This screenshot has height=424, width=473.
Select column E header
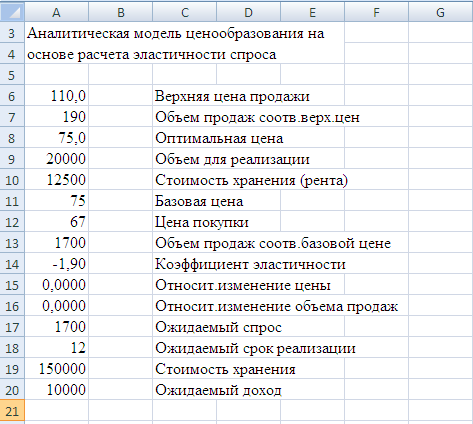tap(312, 12)
